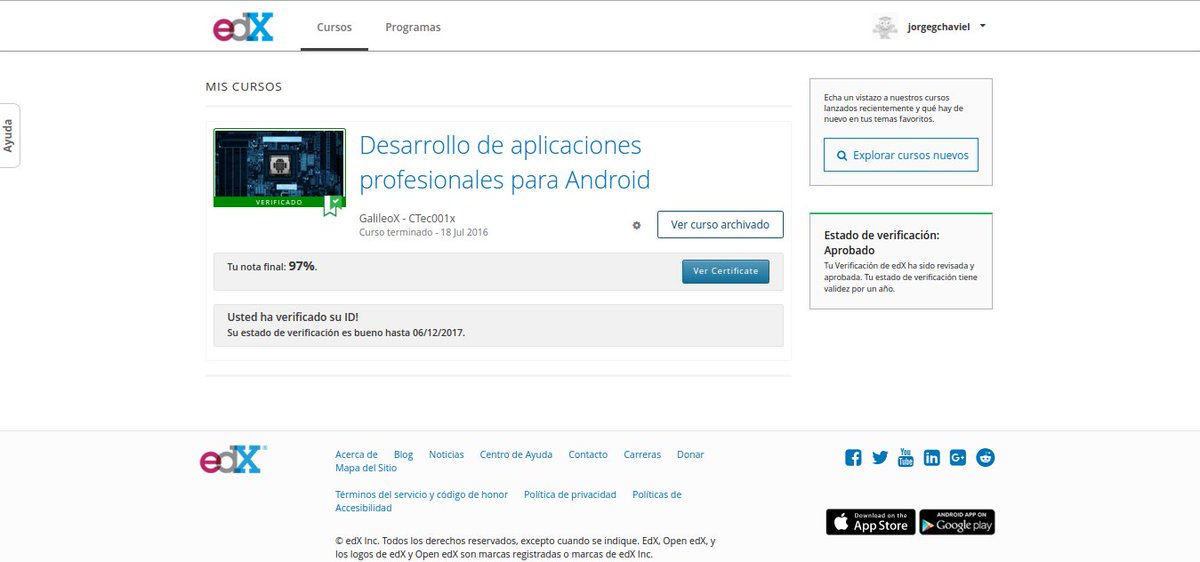The width and height of the screenshot is (1200, 562).
Task: Click Ver curso archivado button
Action: click(x=720, y=225)
